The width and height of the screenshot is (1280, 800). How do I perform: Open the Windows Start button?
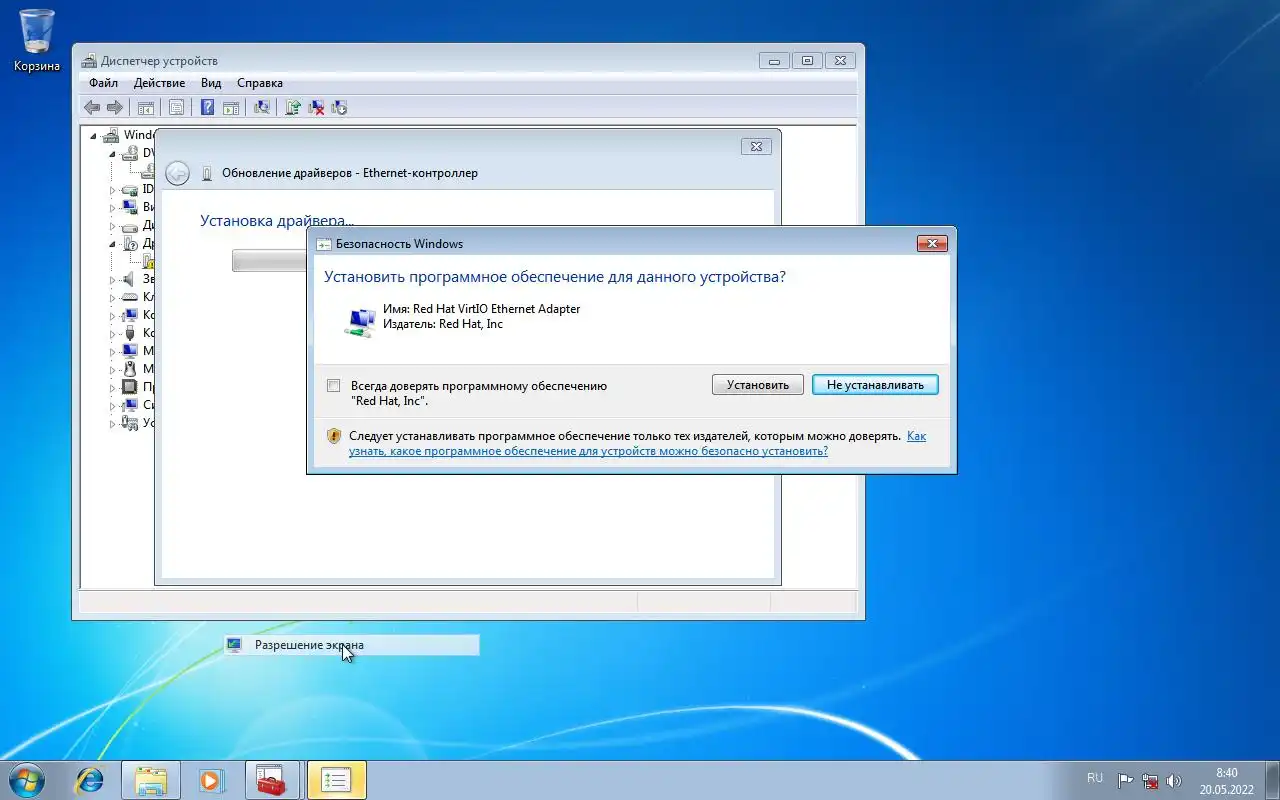(25, 779)
